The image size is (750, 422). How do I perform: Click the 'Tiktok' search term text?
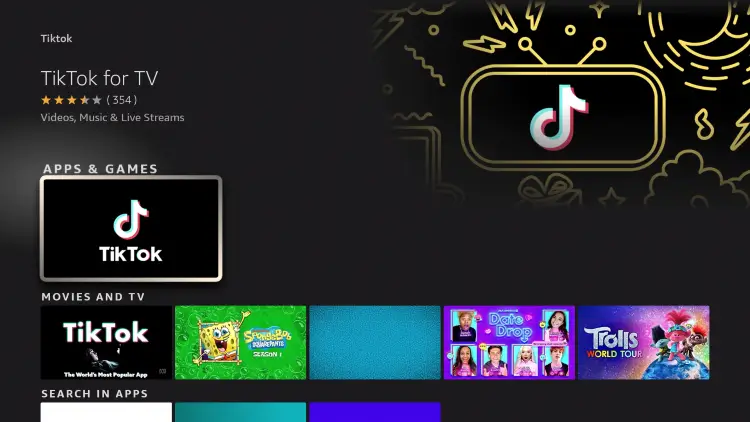pyautogui.click(x=56, y=39)
